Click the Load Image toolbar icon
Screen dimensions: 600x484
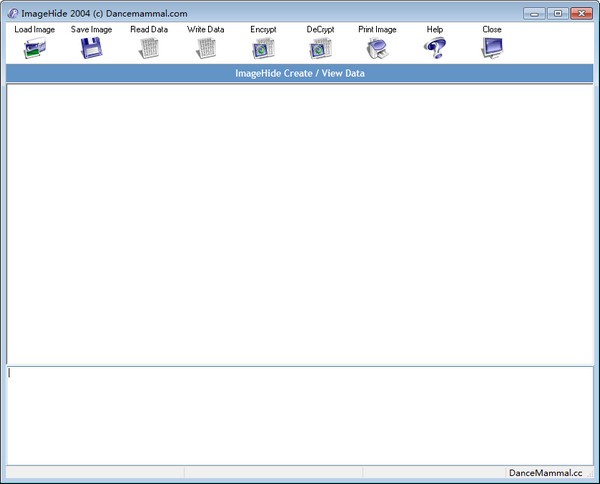click(x=35, y=48)
